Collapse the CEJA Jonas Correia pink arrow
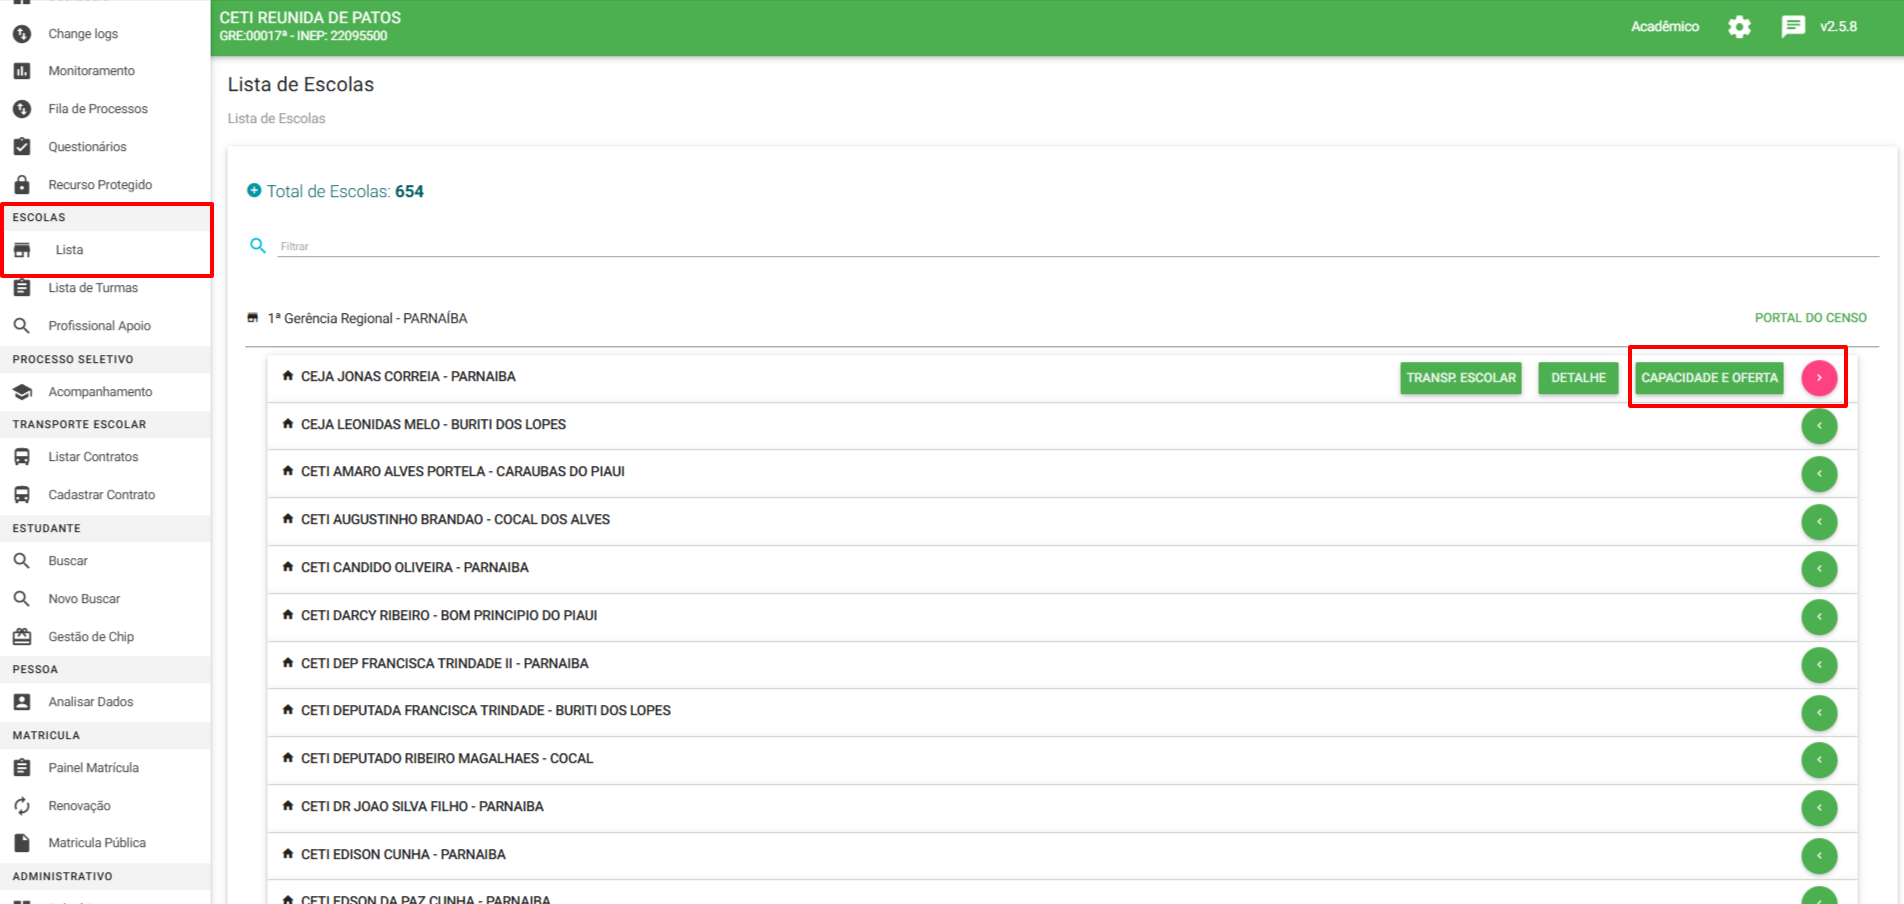Screen dimensions: 1904x904 click(1819, 378)
